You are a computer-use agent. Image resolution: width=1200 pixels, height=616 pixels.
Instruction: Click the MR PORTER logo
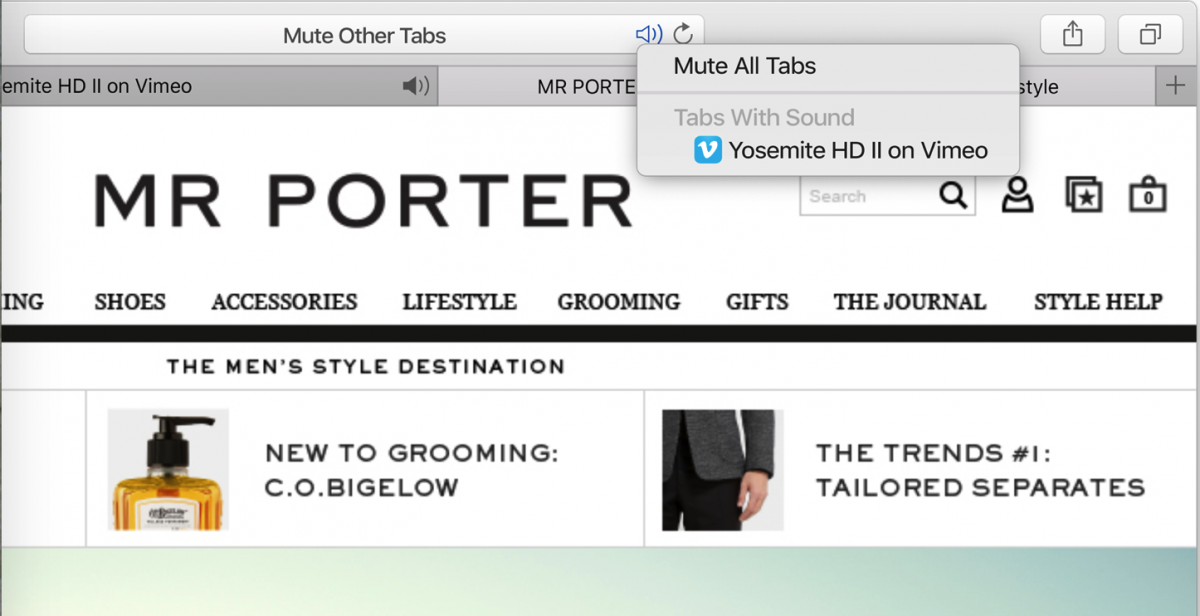coord(364,200)
